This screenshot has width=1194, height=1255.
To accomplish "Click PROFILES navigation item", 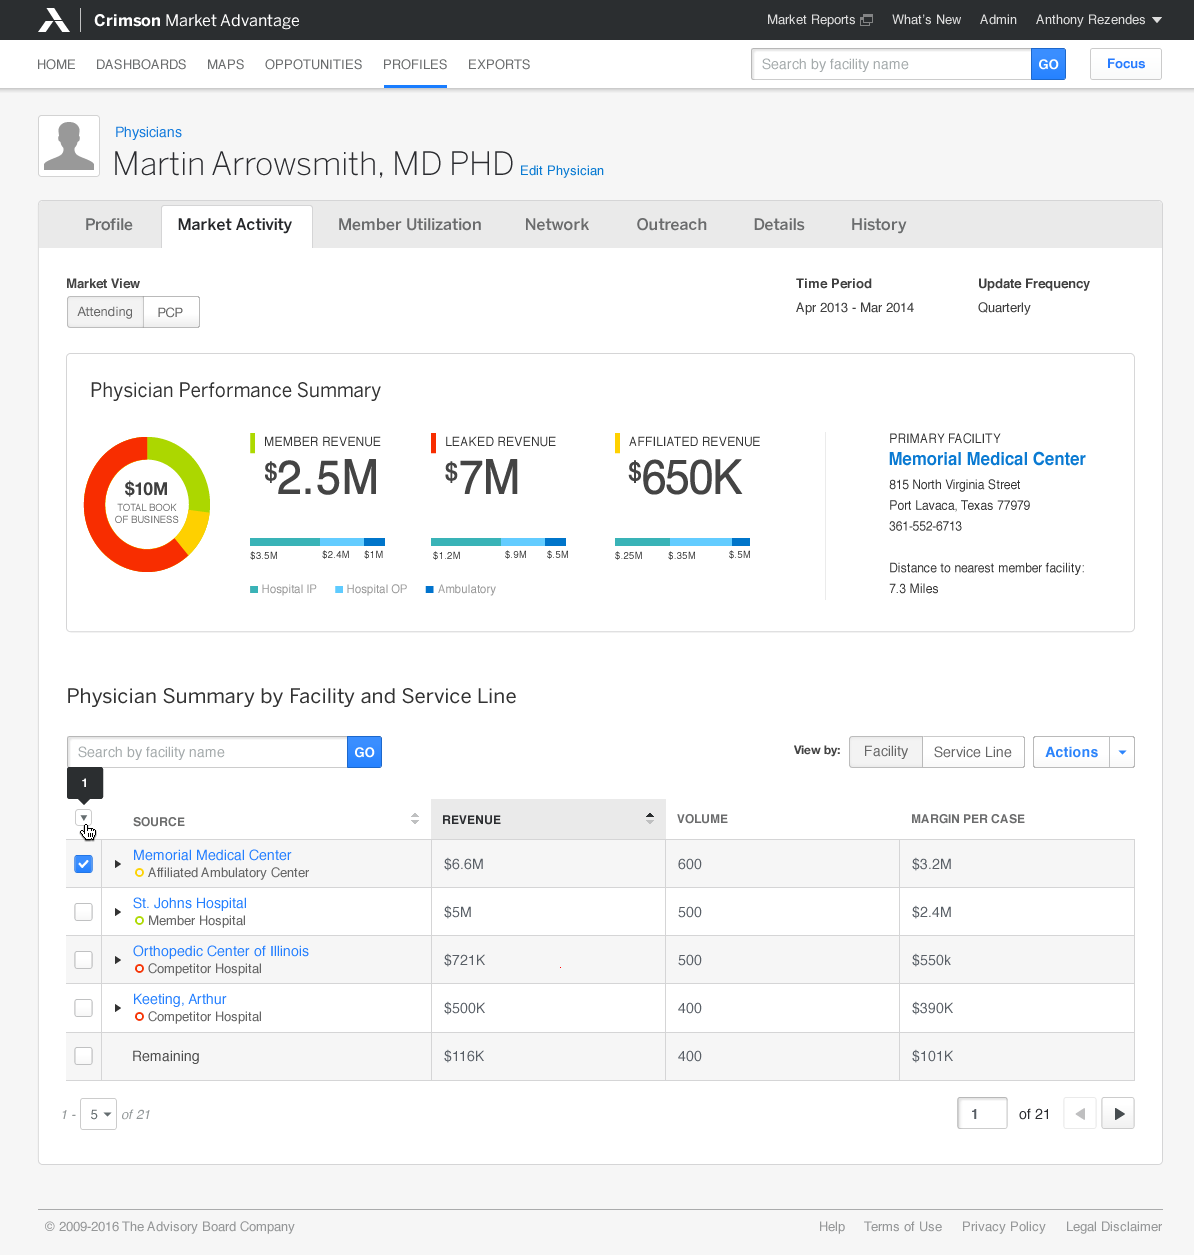I will coord(415,64).
